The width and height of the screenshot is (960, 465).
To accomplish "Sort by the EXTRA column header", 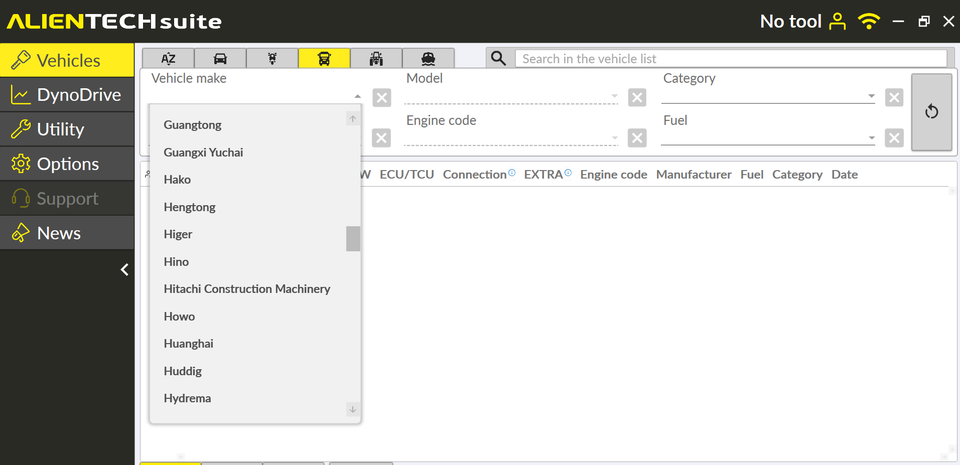I will click(x=543, y=174).
